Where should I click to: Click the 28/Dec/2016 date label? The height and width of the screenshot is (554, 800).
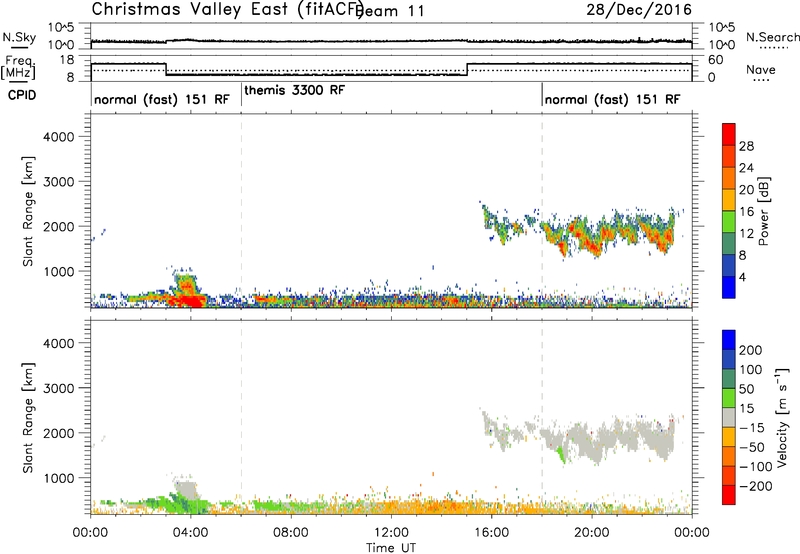[639, 10]
